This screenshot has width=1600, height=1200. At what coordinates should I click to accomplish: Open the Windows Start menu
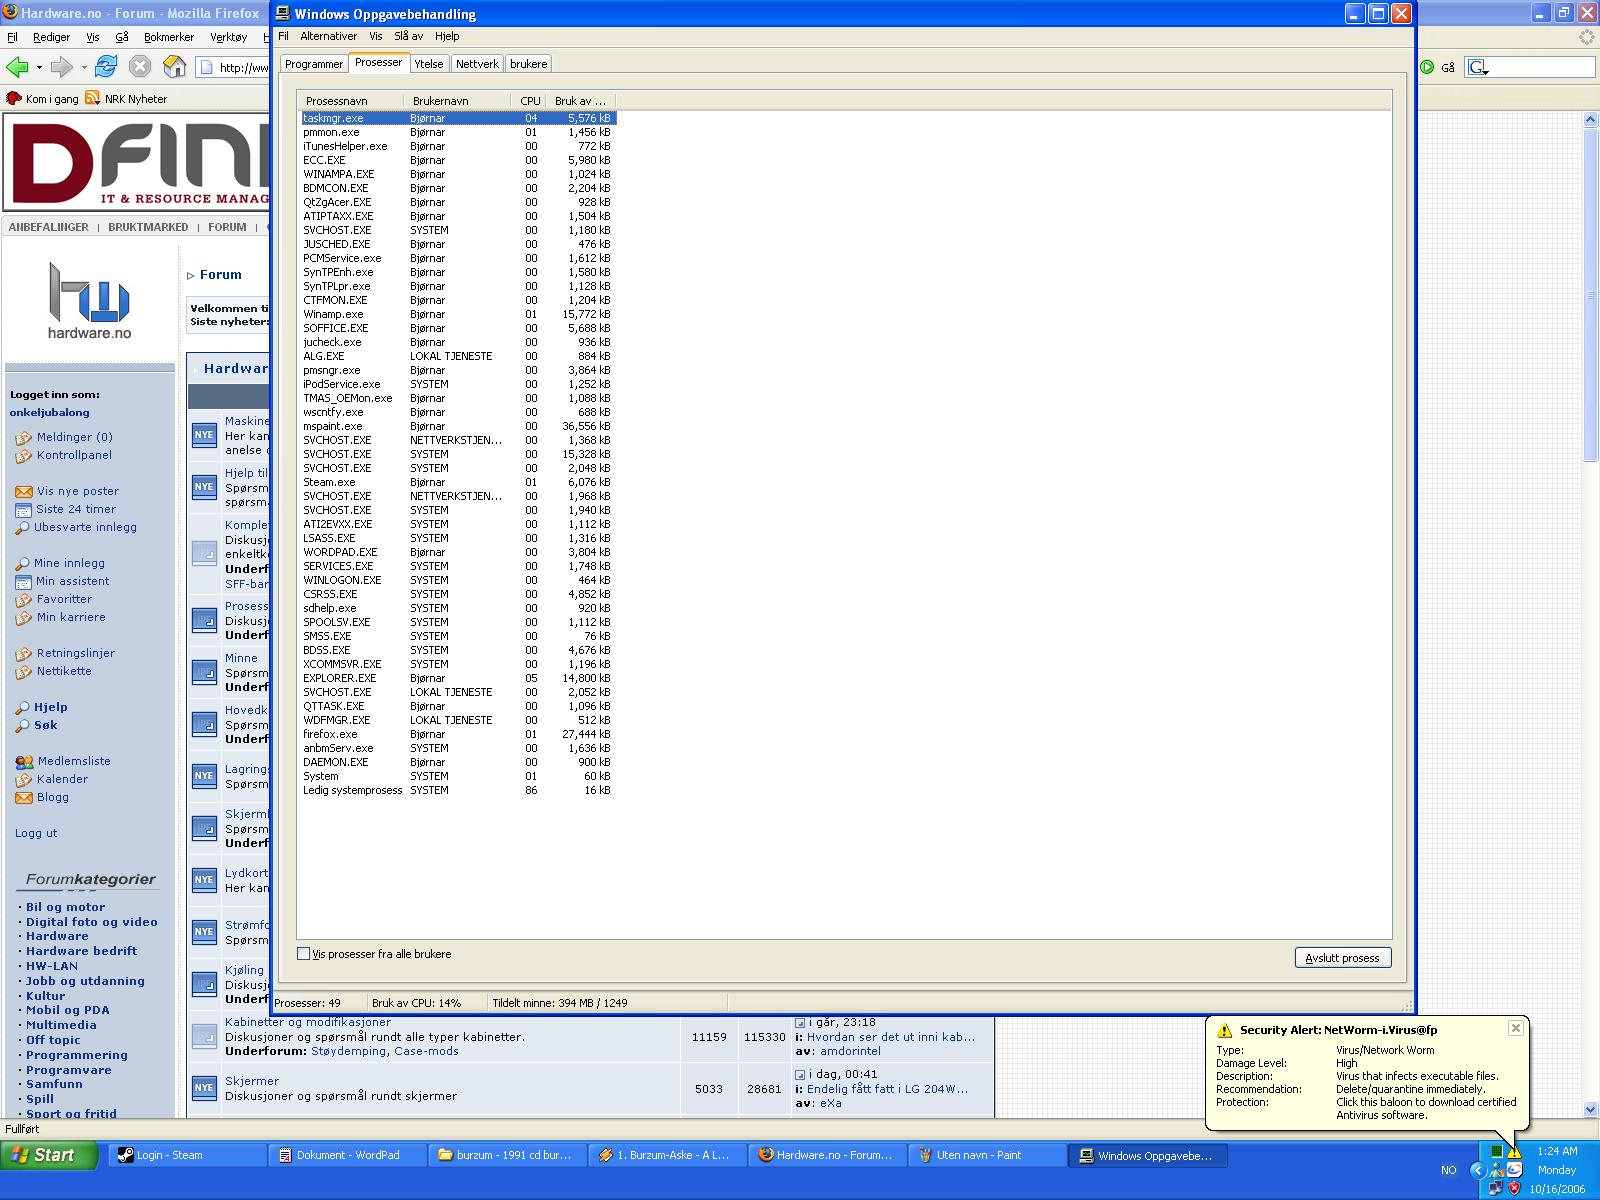[x=49, y=1155]
